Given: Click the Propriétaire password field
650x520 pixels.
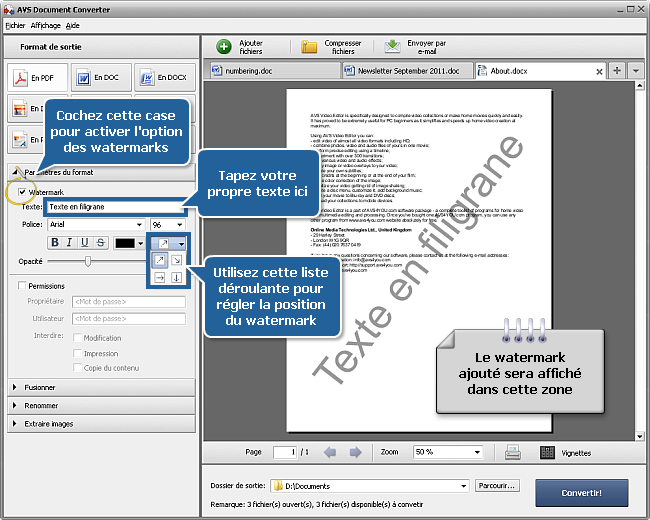Looking at the screenshot, I should tap(129, 301).
